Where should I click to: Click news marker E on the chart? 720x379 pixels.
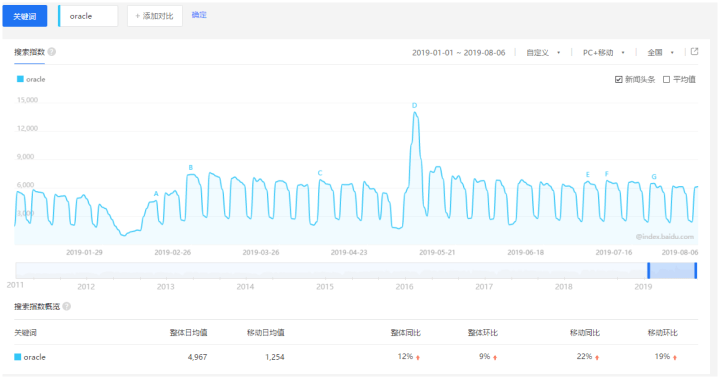pyautogui.click(x=588, y=175)
